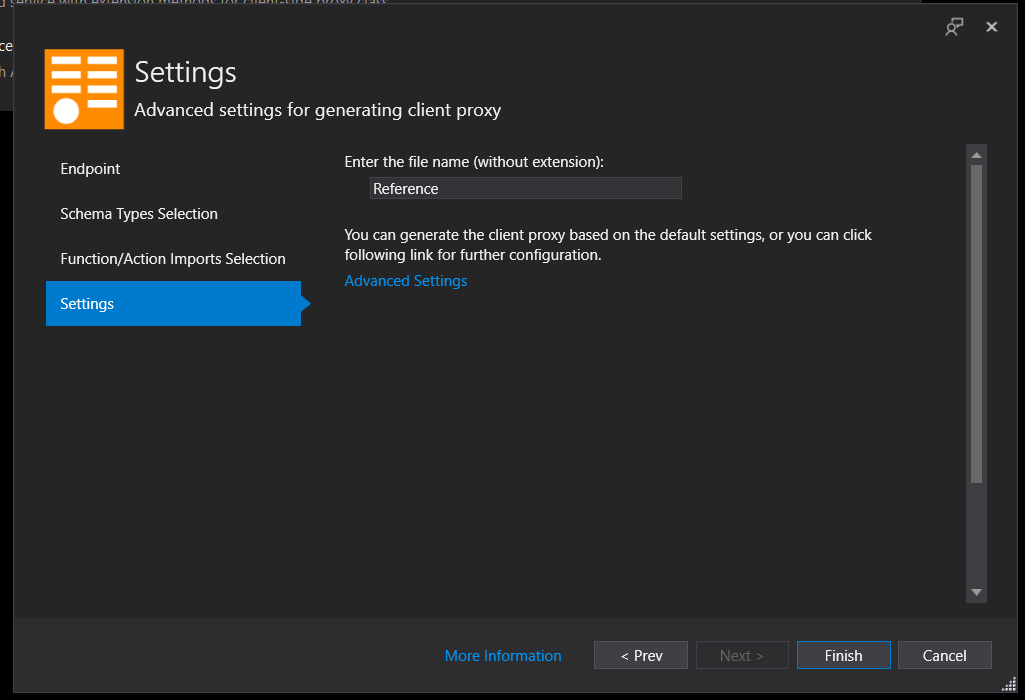Go back with the Prev button
This screenshot has width=1025, height=700.
pyautogui.click(x=641, y=655)
